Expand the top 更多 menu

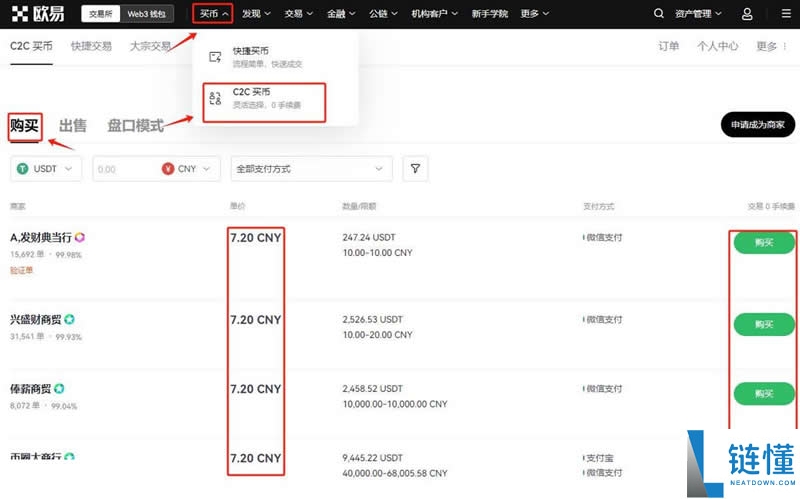535,14
